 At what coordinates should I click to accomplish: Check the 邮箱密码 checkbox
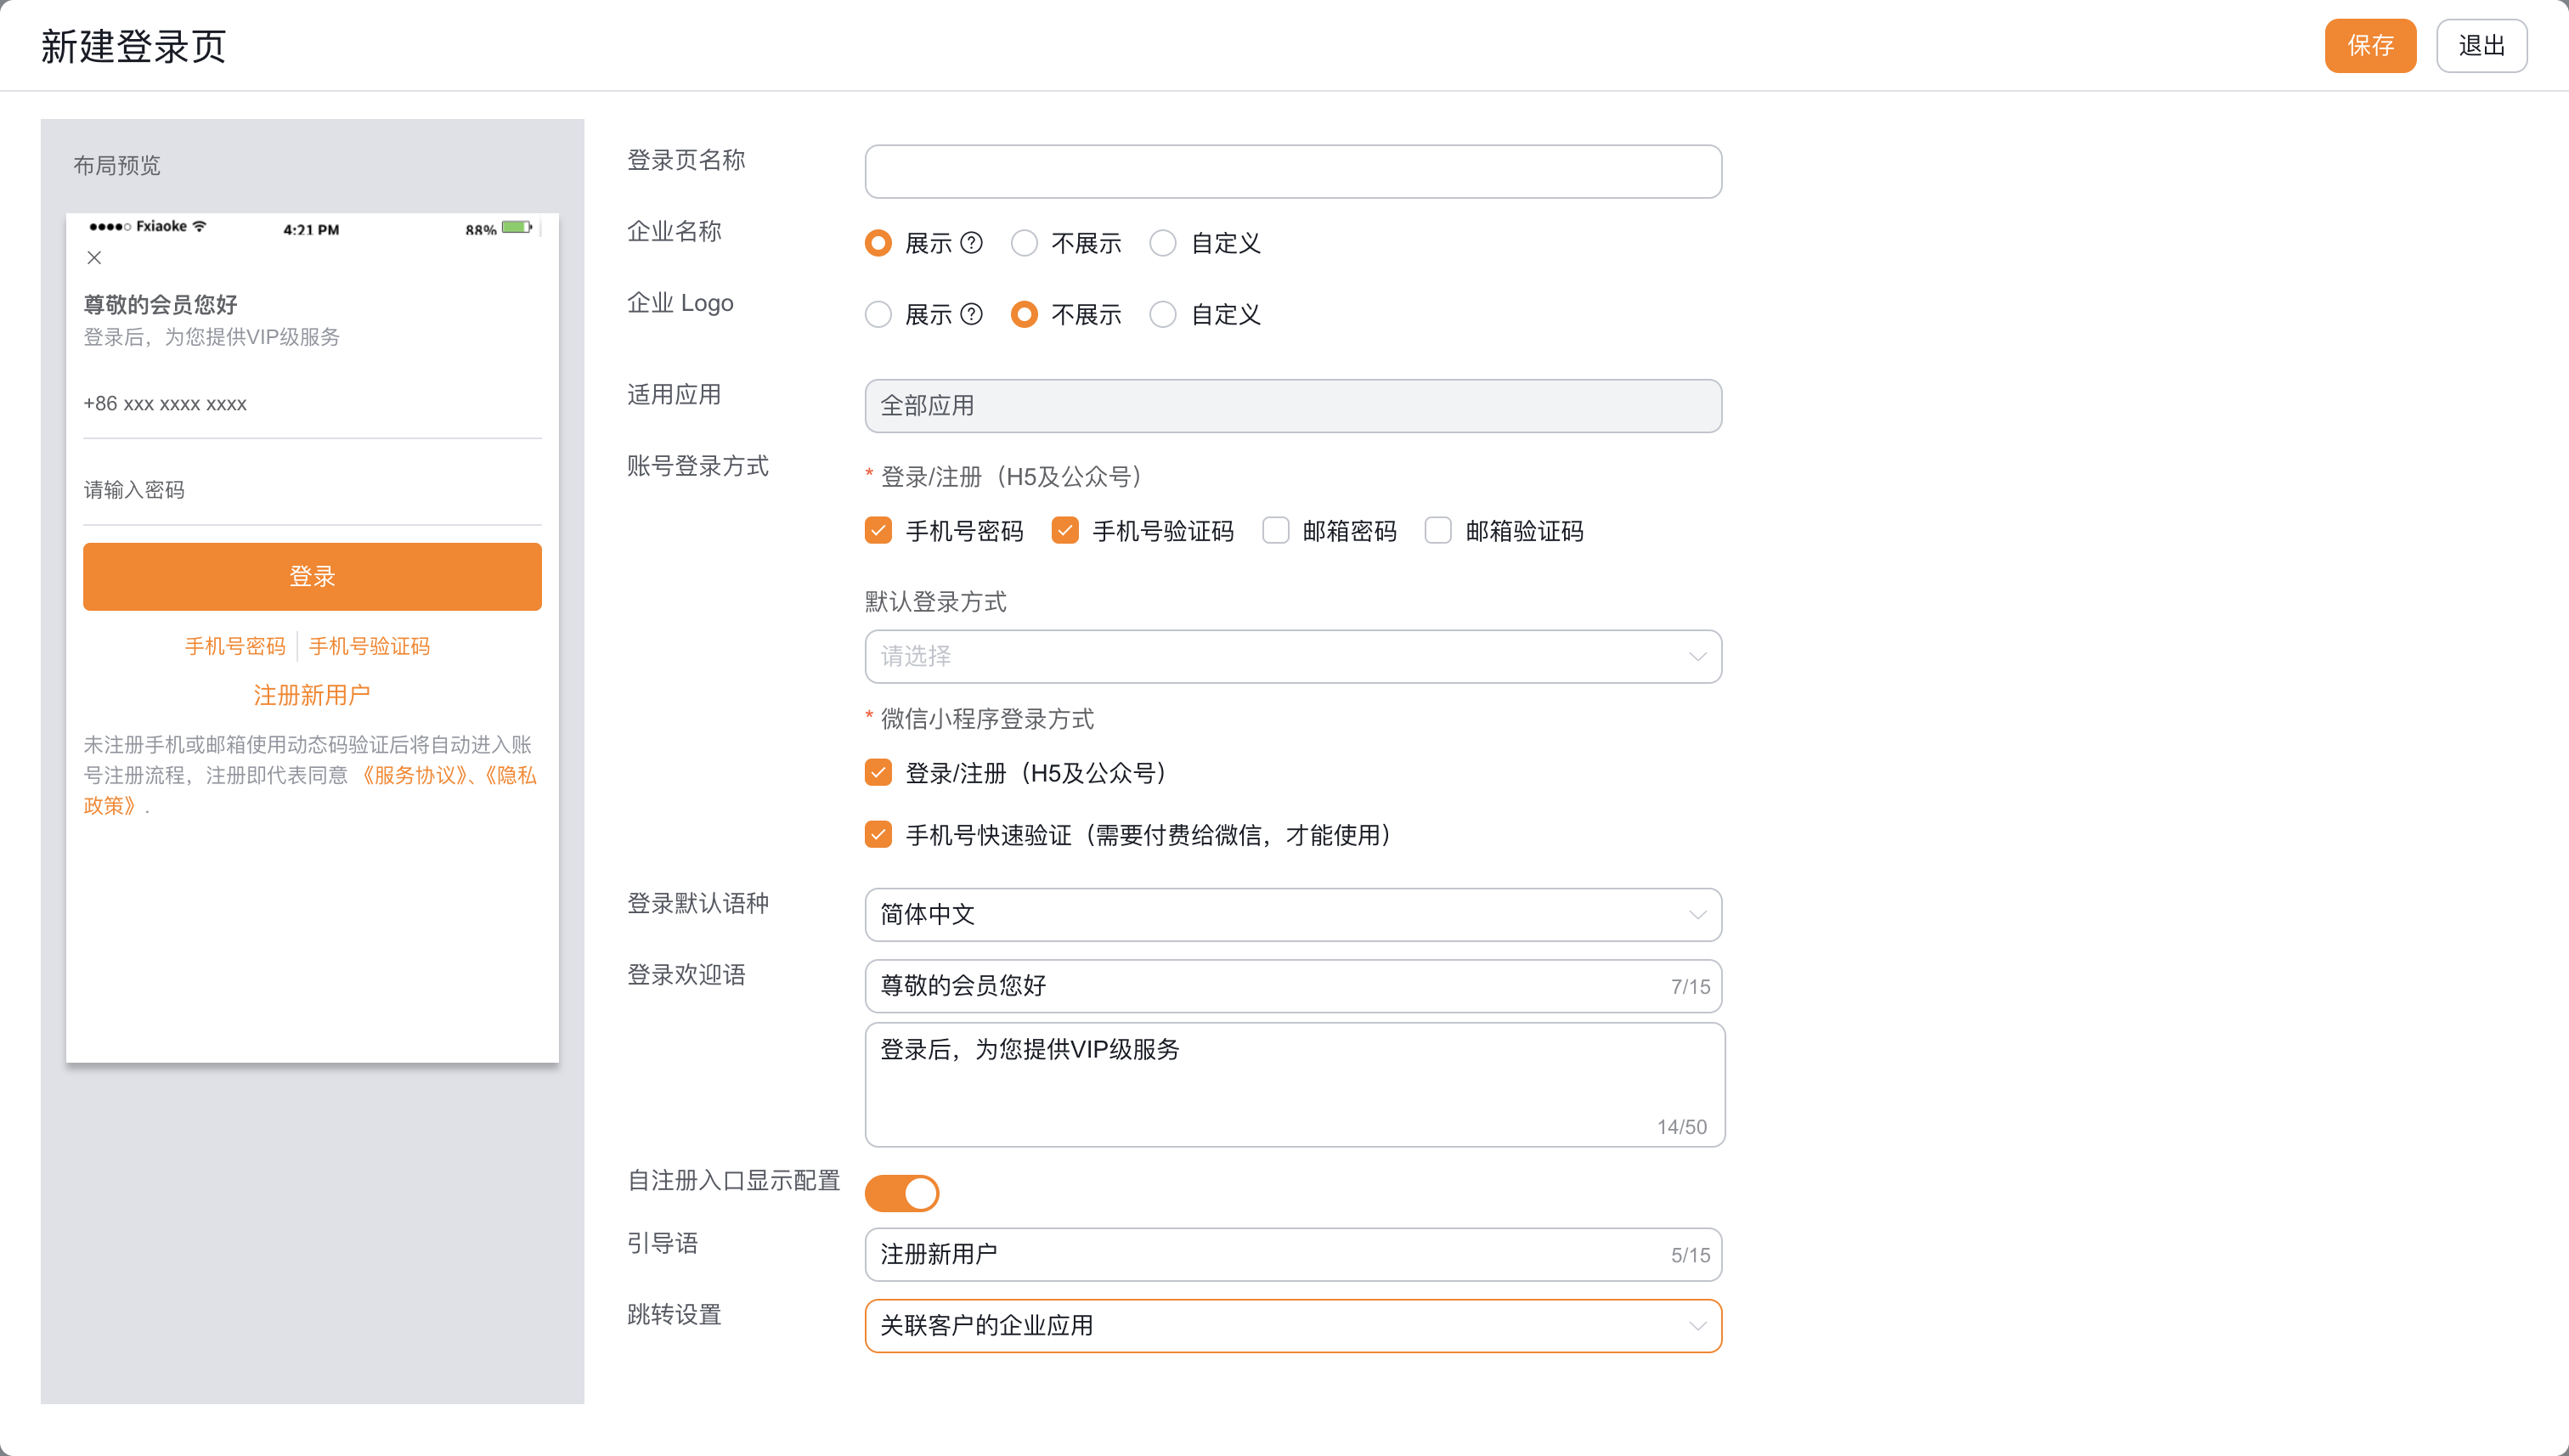(x=1275, y=531)
